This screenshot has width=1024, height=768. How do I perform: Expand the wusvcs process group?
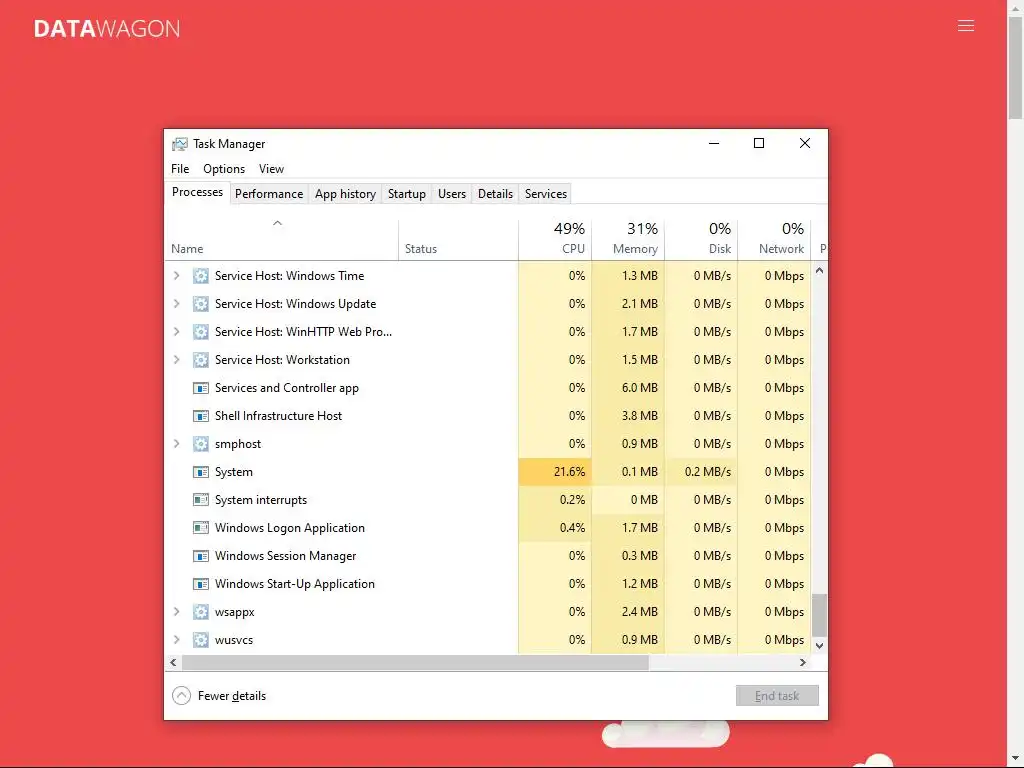(176, 640)
